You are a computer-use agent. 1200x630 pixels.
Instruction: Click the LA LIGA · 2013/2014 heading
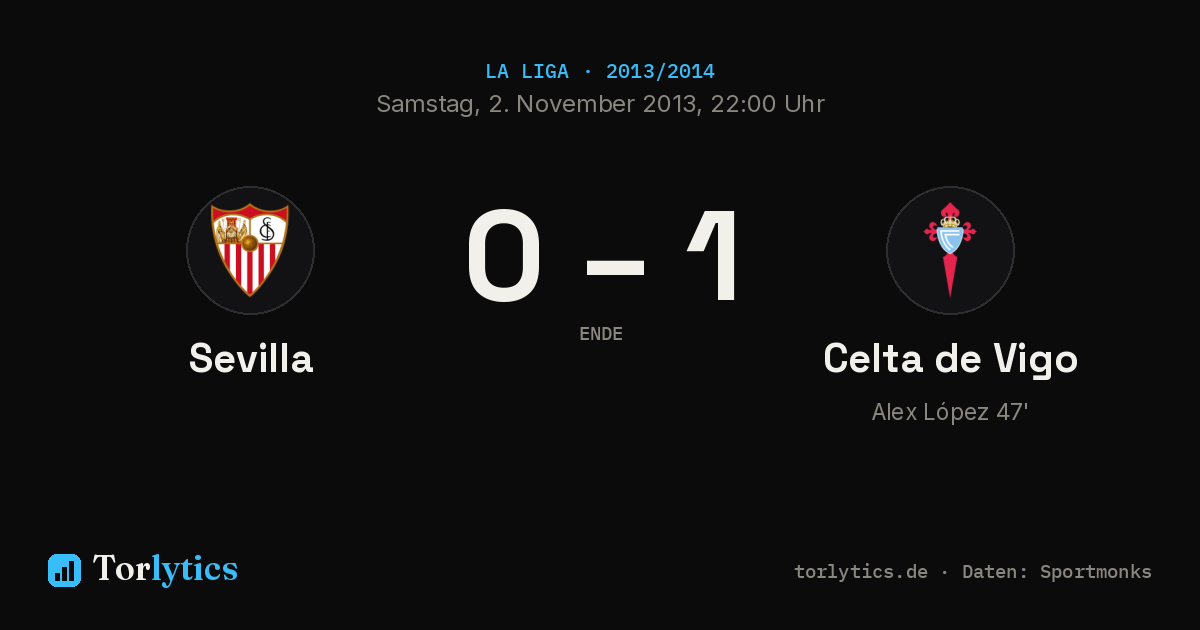tap(600, 72)
